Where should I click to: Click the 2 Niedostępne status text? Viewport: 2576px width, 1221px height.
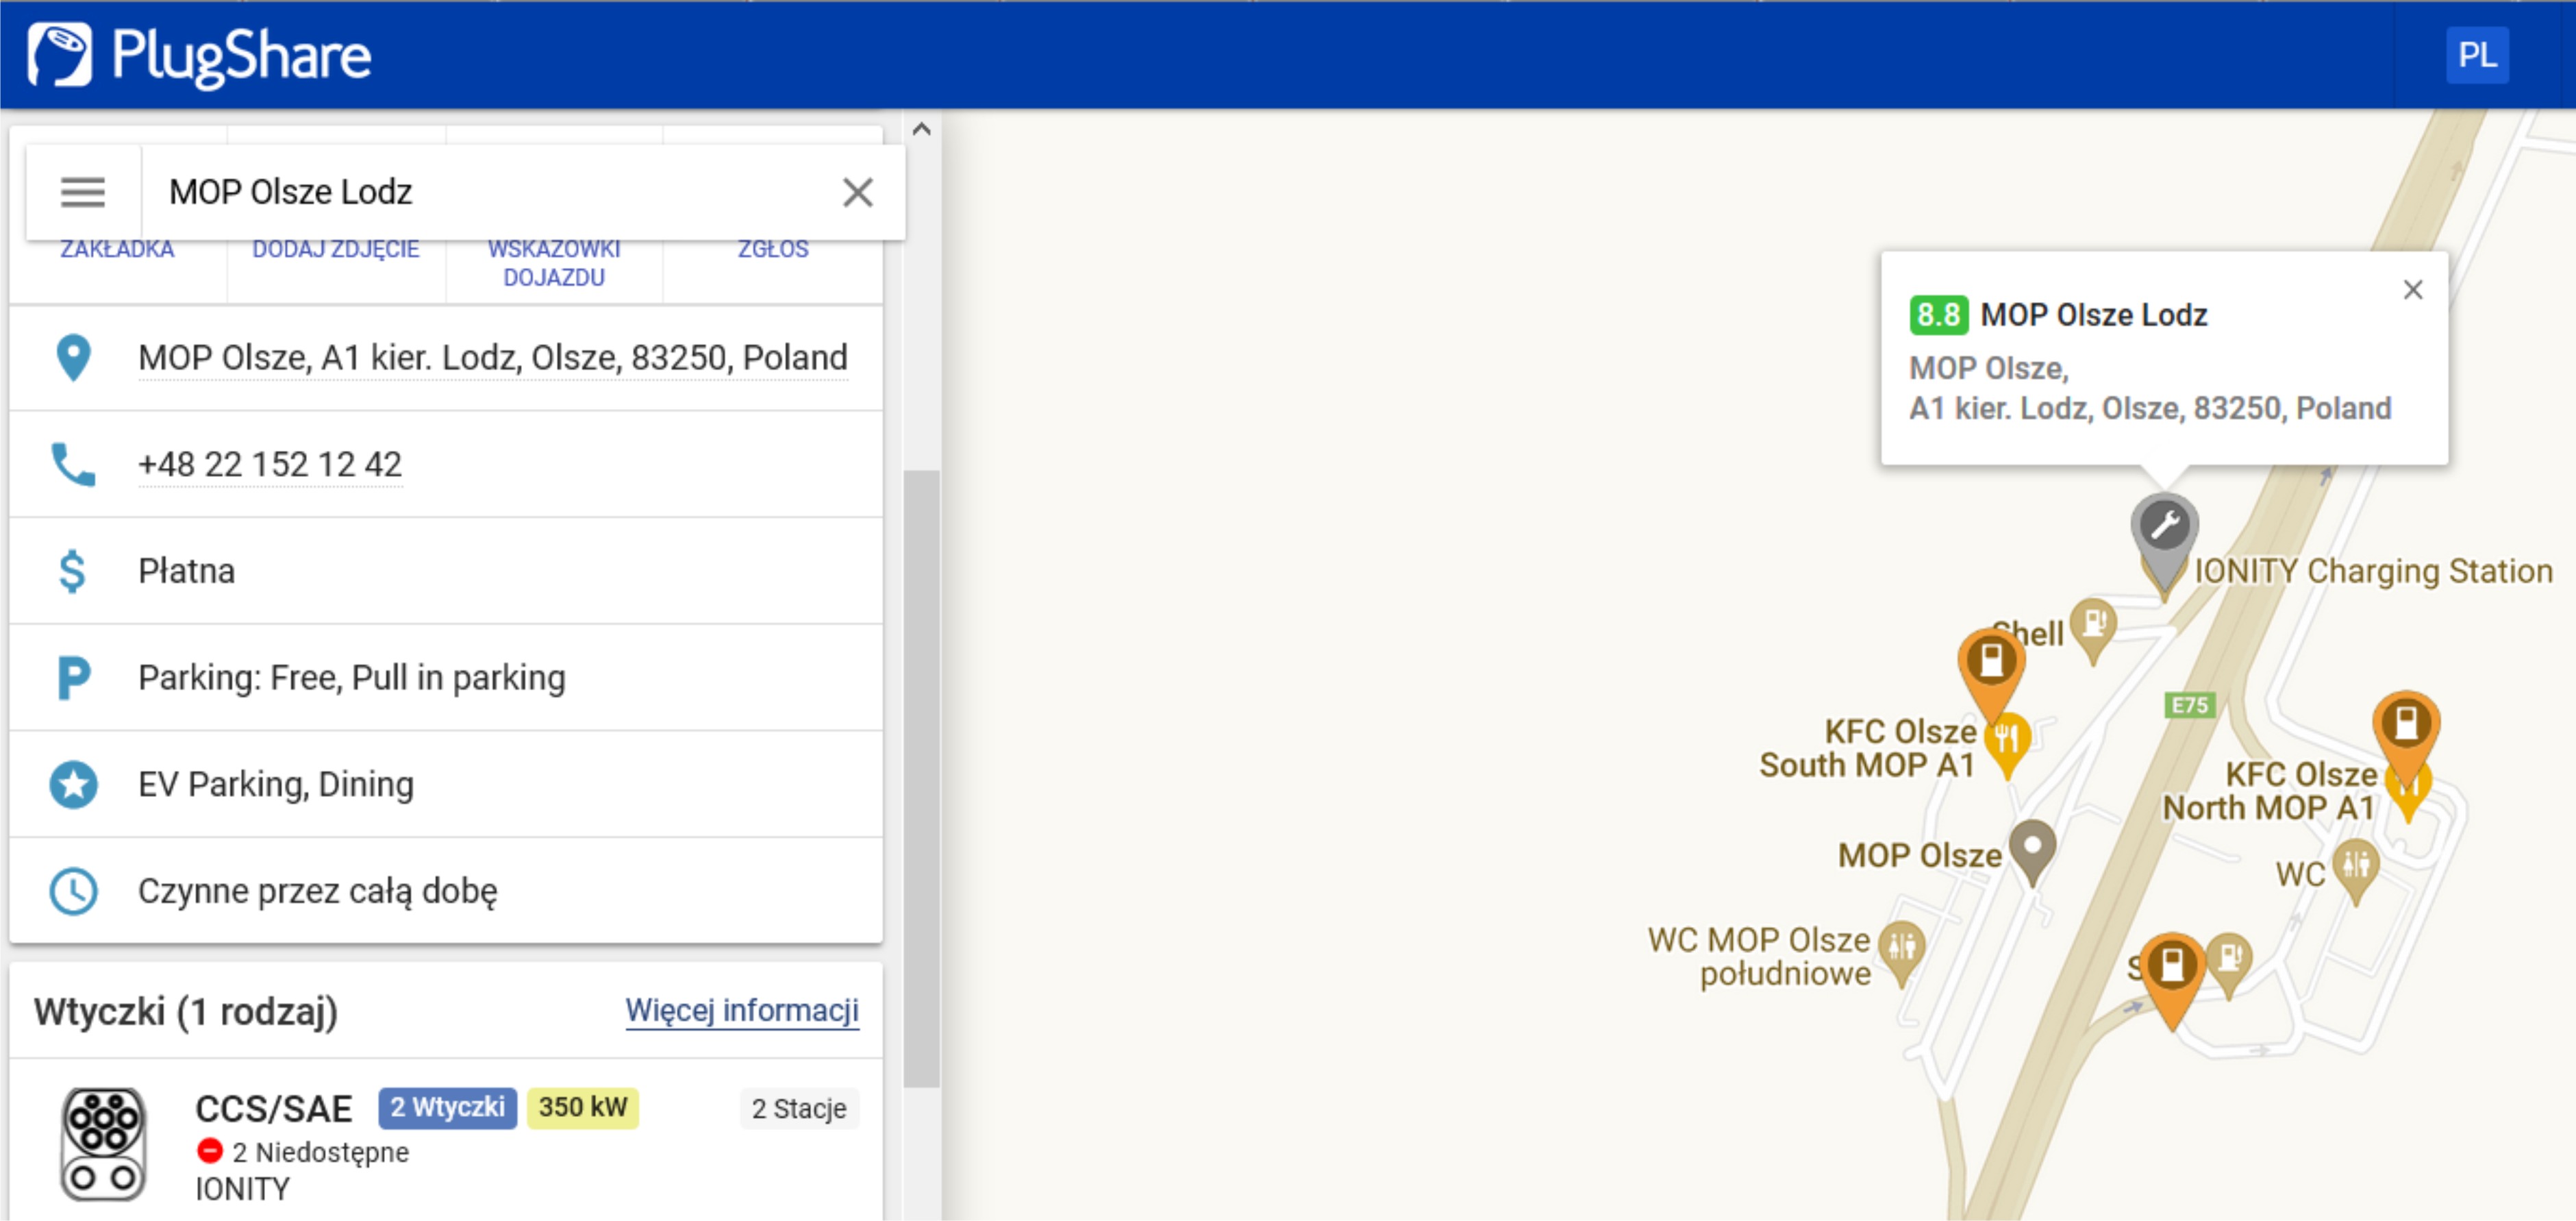[x=320, y=1153]
